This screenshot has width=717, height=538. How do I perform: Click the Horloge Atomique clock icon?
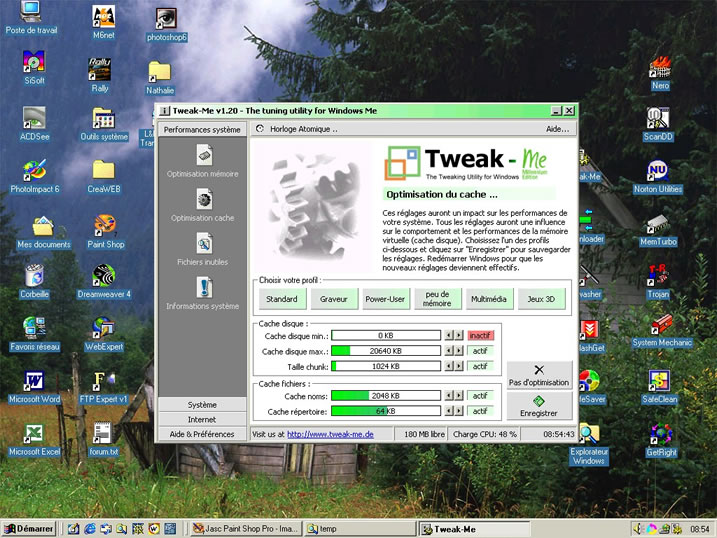coord(260,129)
